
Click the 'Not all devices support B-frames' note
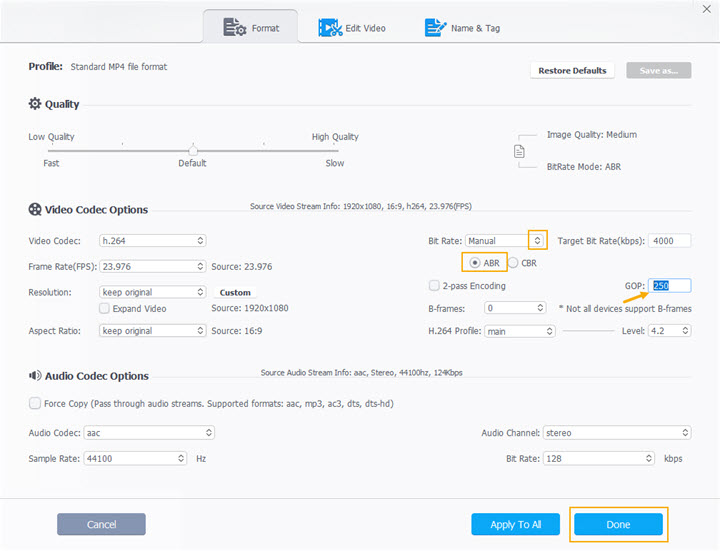coord(625,309)
